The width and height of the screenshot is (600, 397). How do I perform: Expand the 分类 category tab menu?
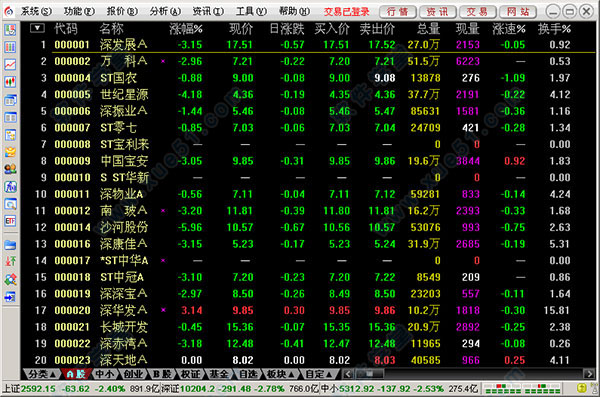tap(42, 374)
